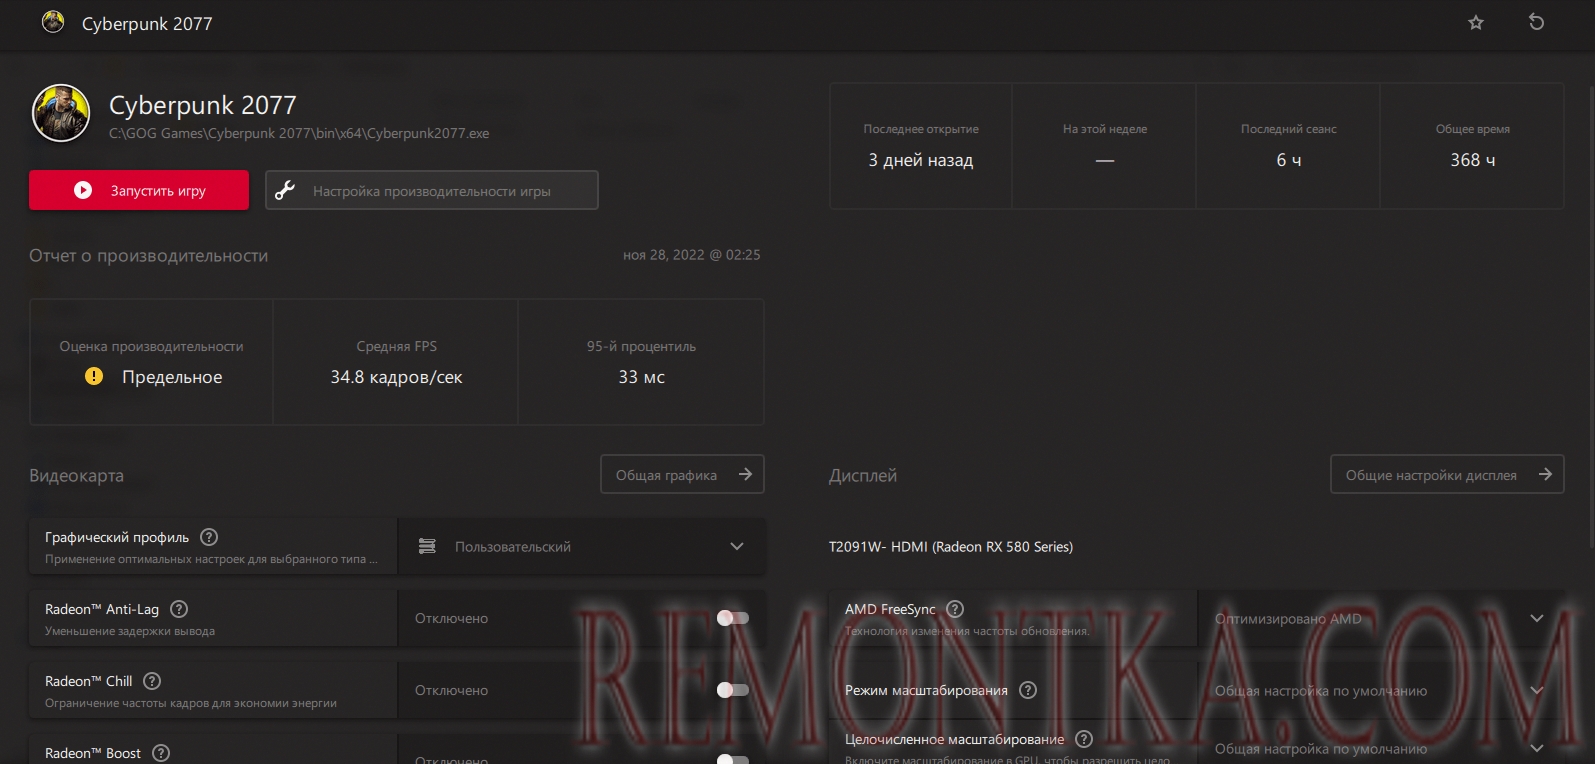Click help icon next to AMD FreeSync
Viewport: 1595px width, 764px height.
tap(955, 609)
